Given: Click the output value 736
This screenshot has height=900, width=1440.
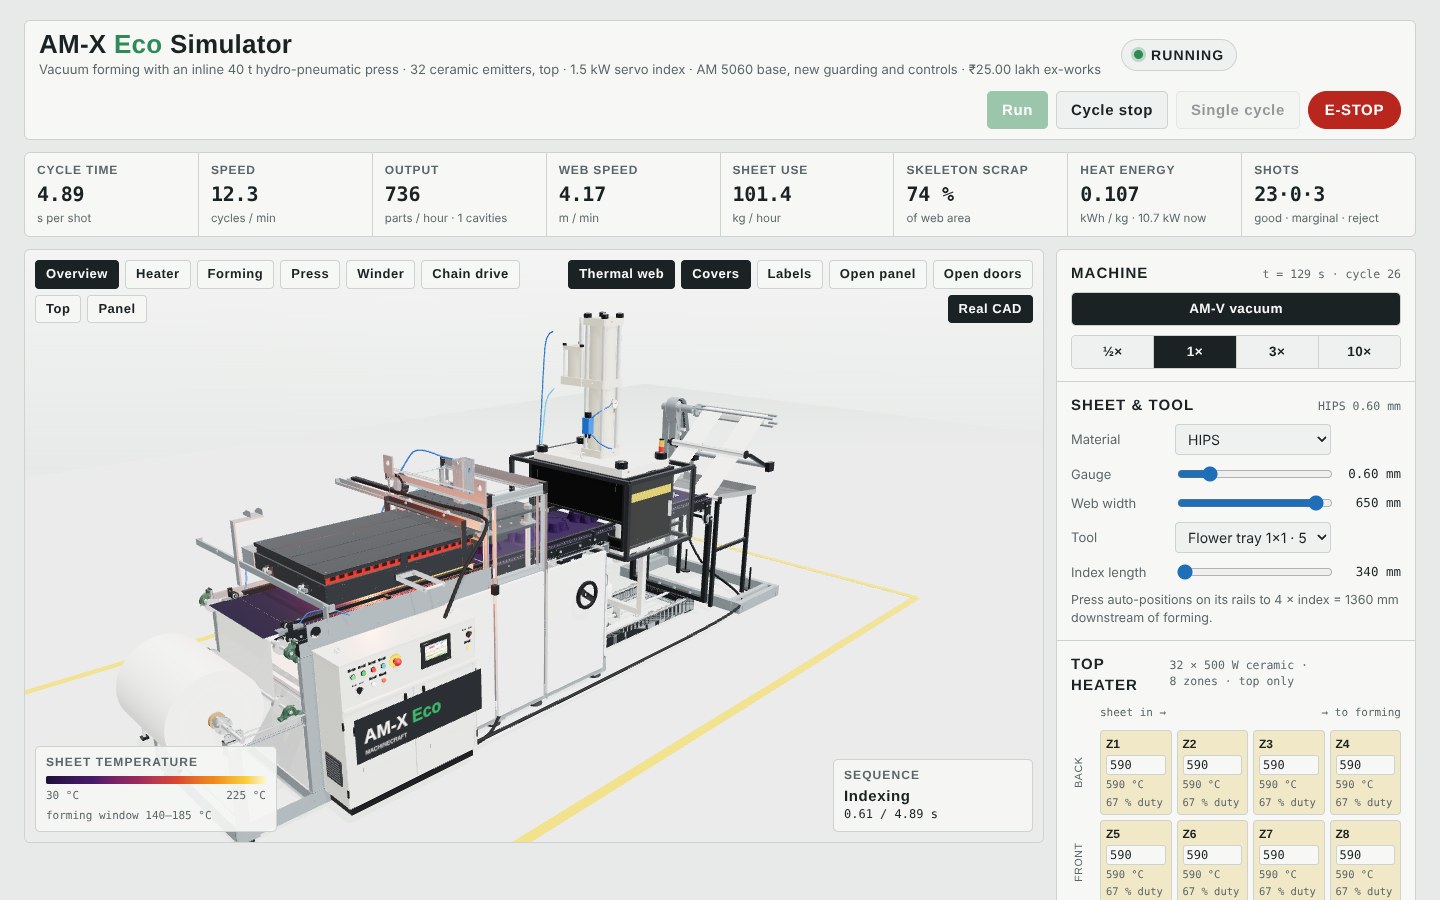Looking at the screenshot, I should click(403, 194).
